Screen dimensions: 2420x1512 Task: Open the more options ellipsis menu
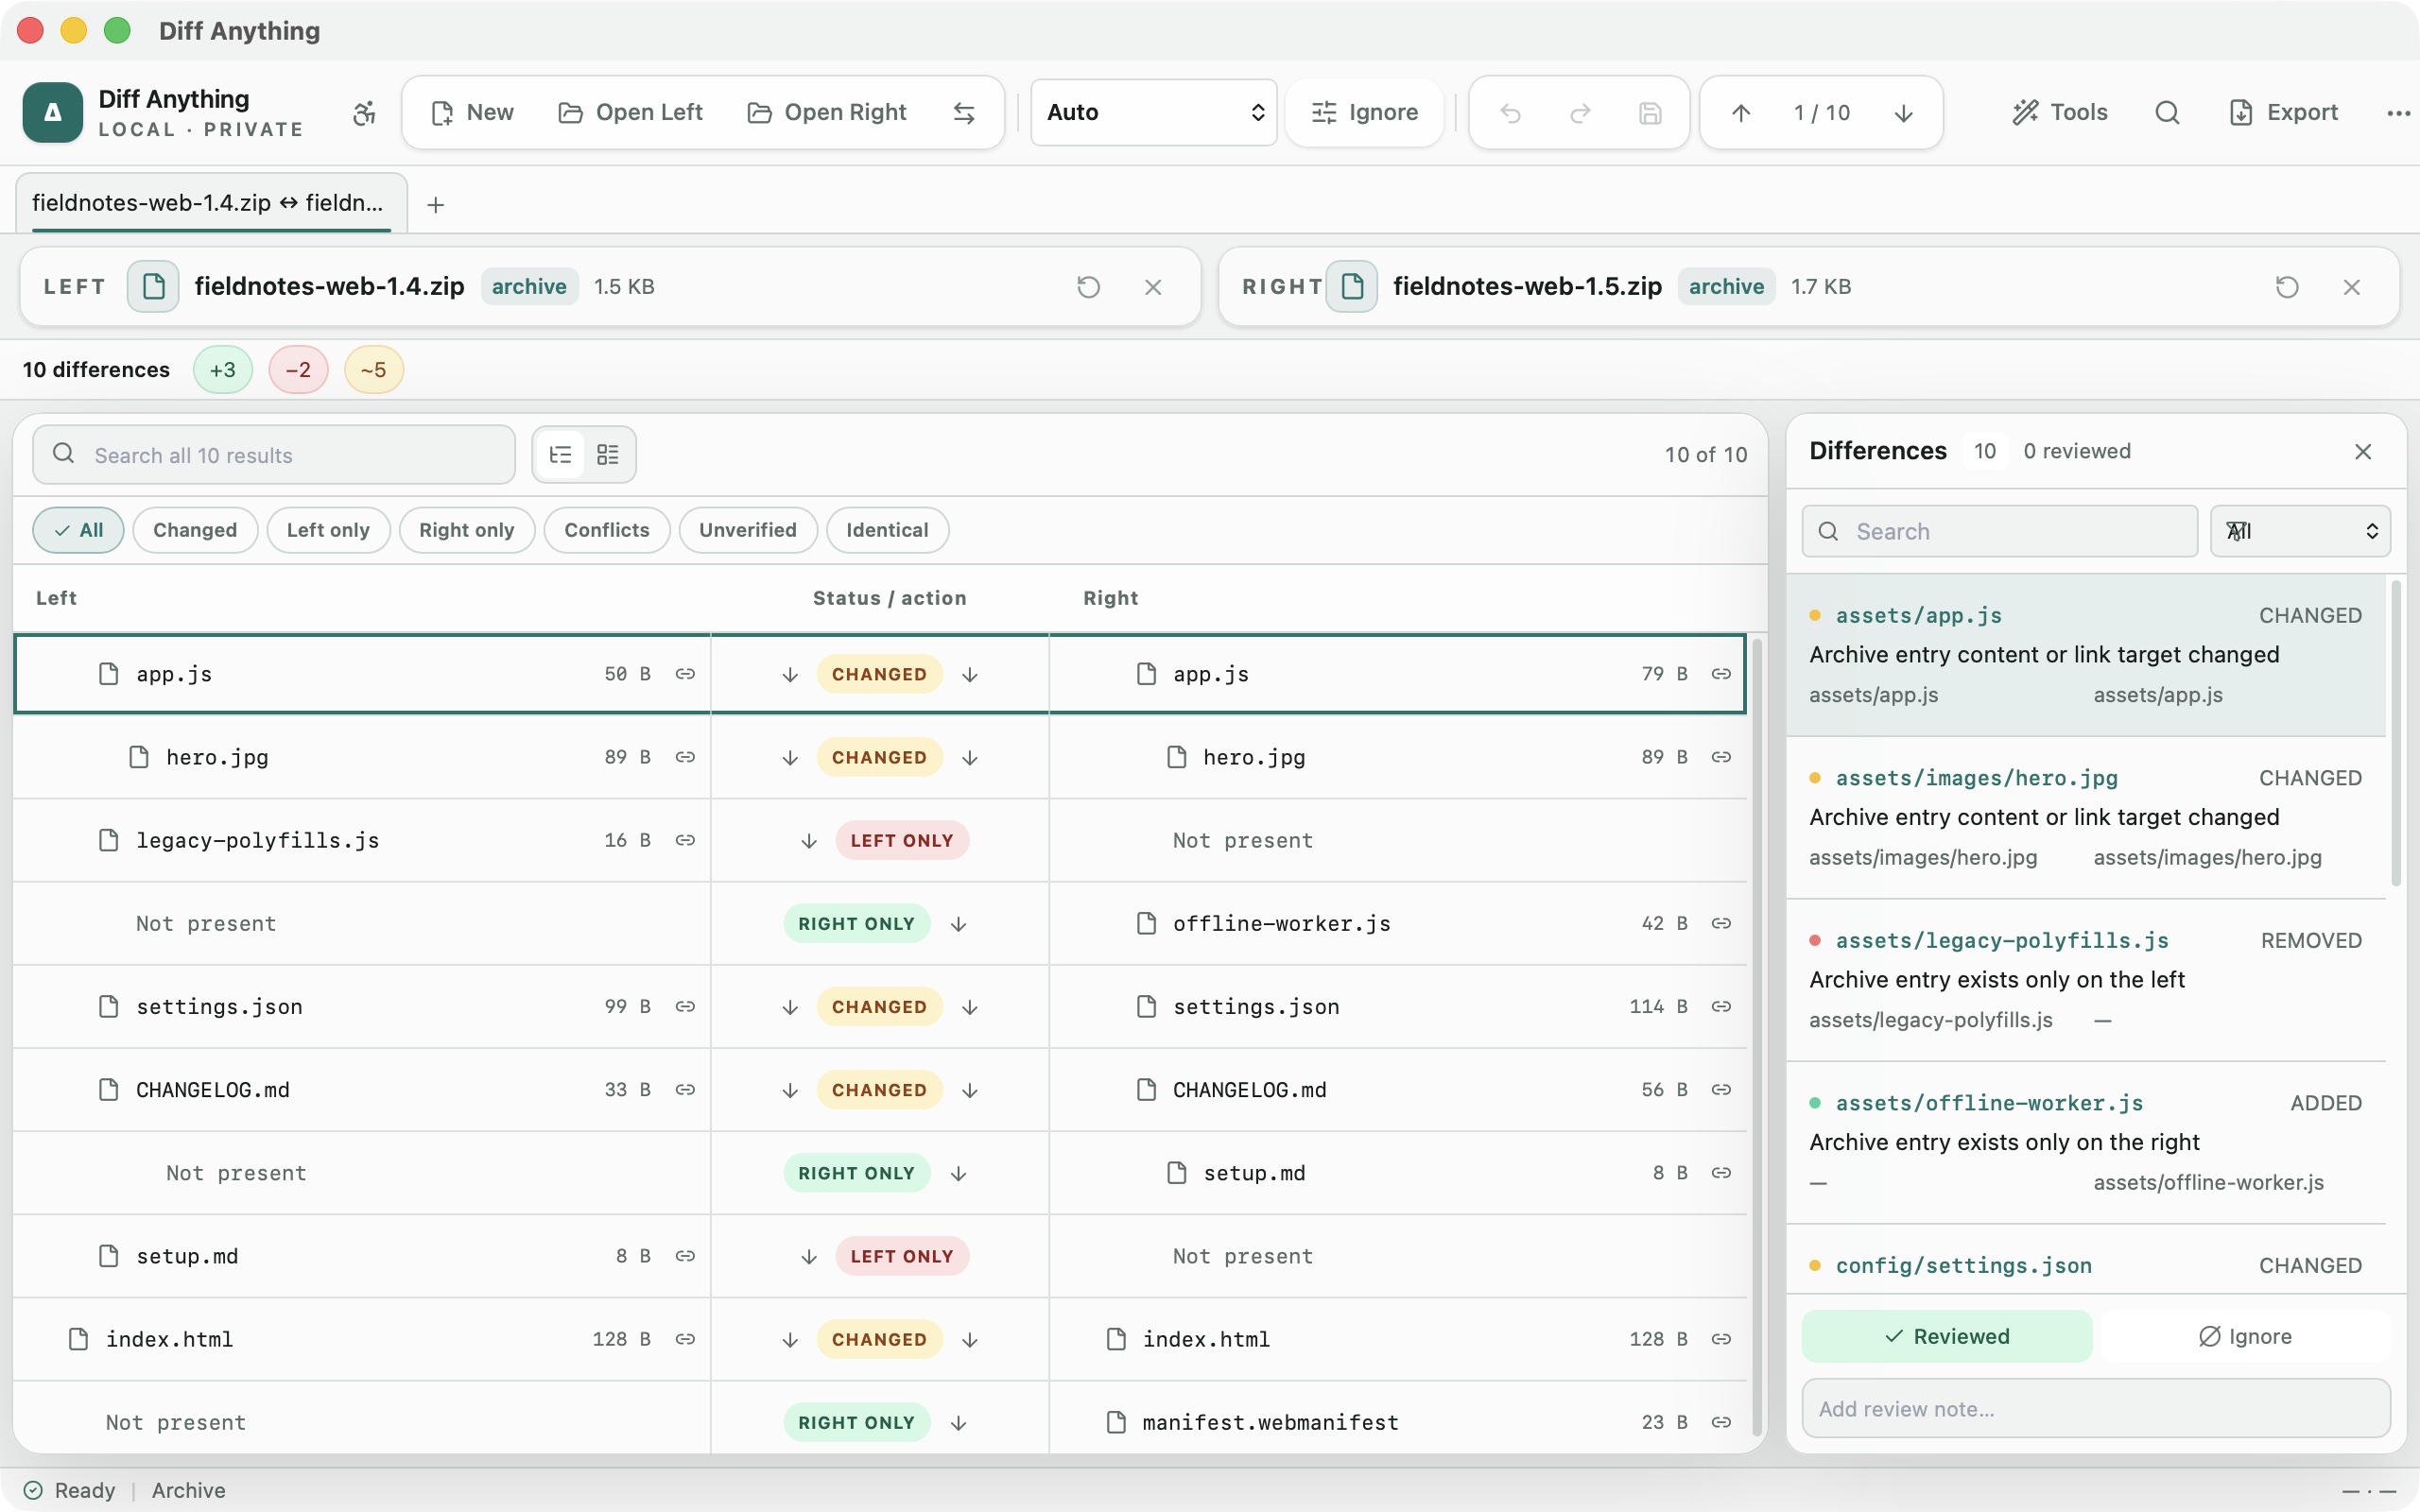point(2398,113)
